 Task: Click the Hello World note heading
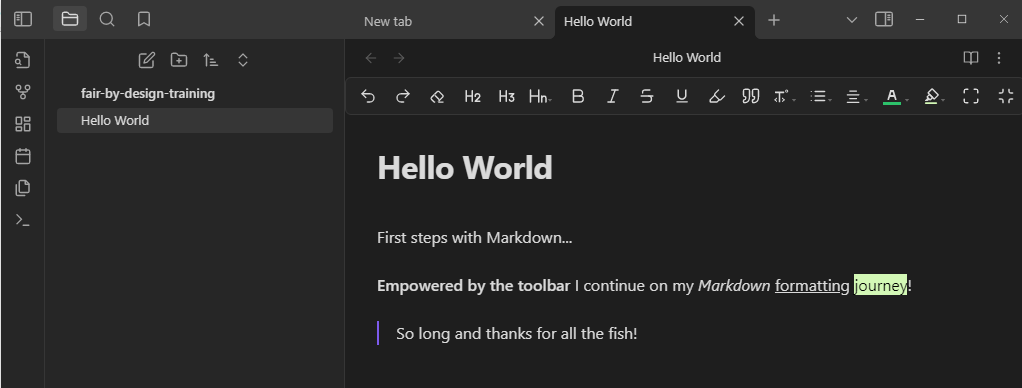click(x=465, y=168)
